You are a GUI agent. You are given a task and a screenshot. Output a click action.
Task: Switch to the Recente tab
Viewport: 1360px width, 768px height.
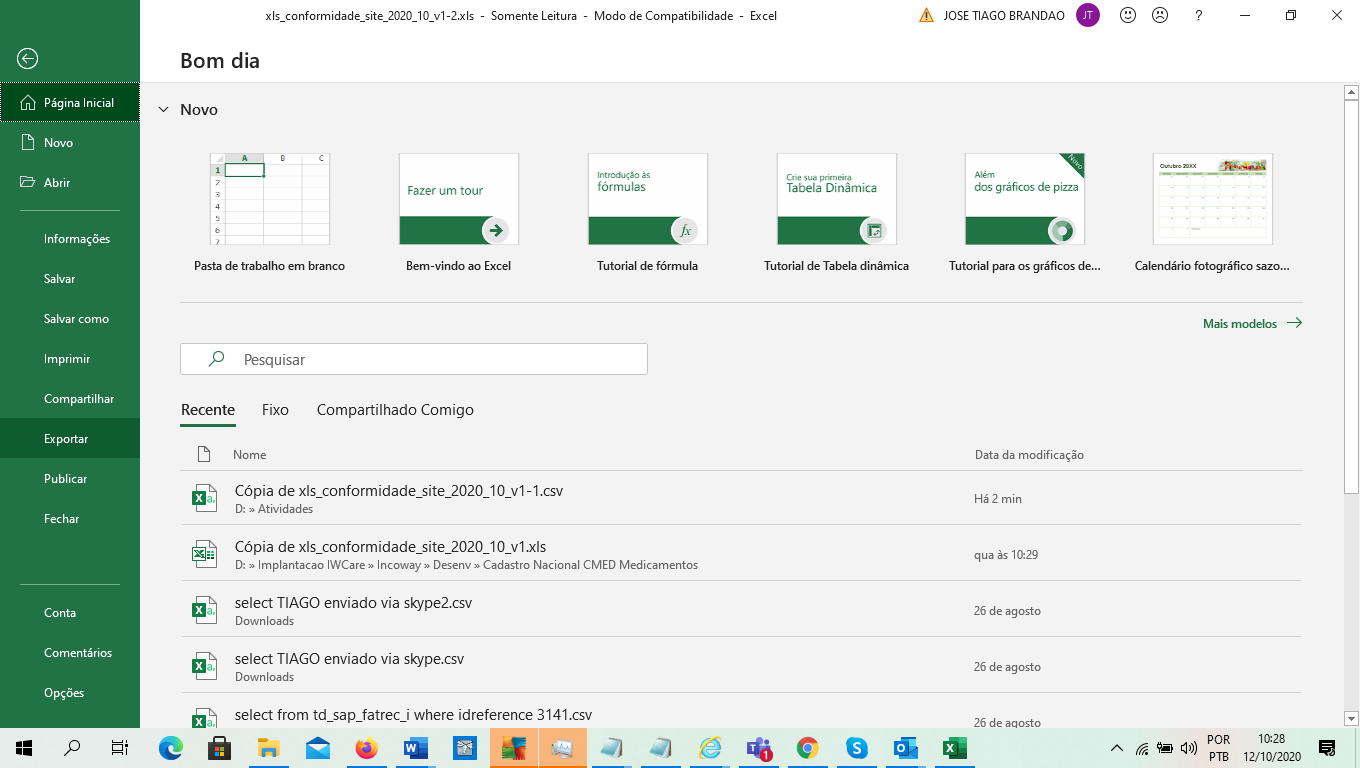[208, 410]
